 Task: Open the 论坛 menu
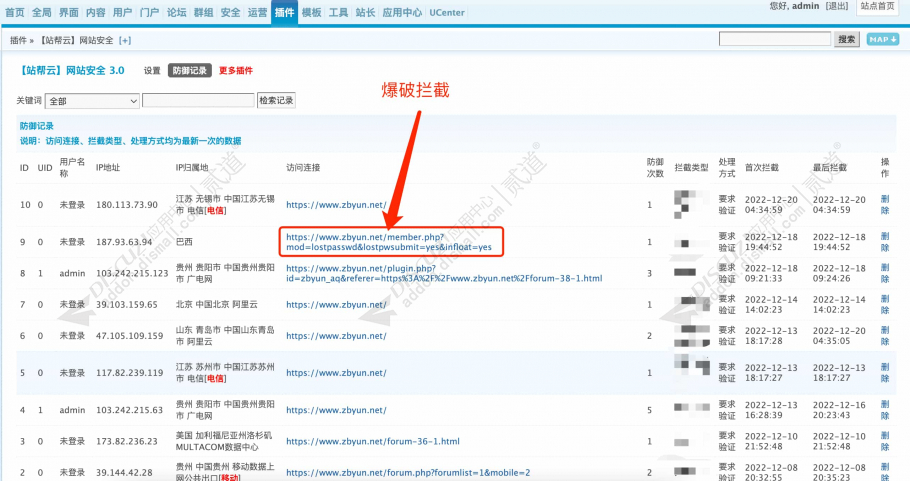(176, 12)
